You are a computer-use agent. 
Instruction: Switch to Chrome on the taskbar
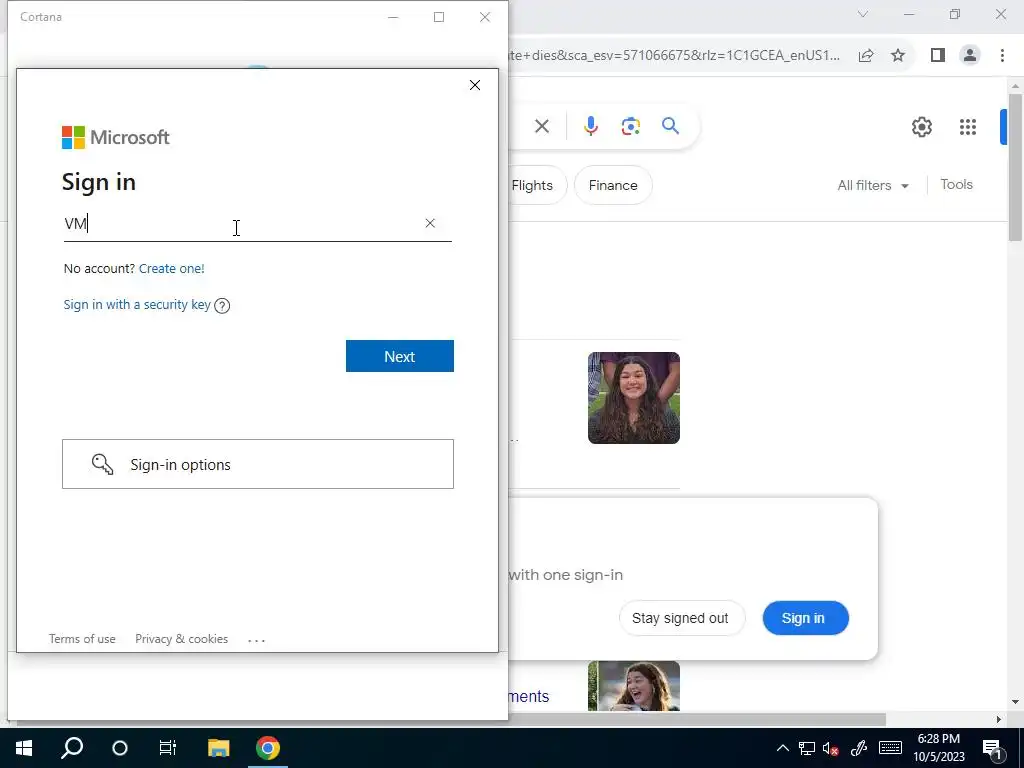click(x=268, y=748)
